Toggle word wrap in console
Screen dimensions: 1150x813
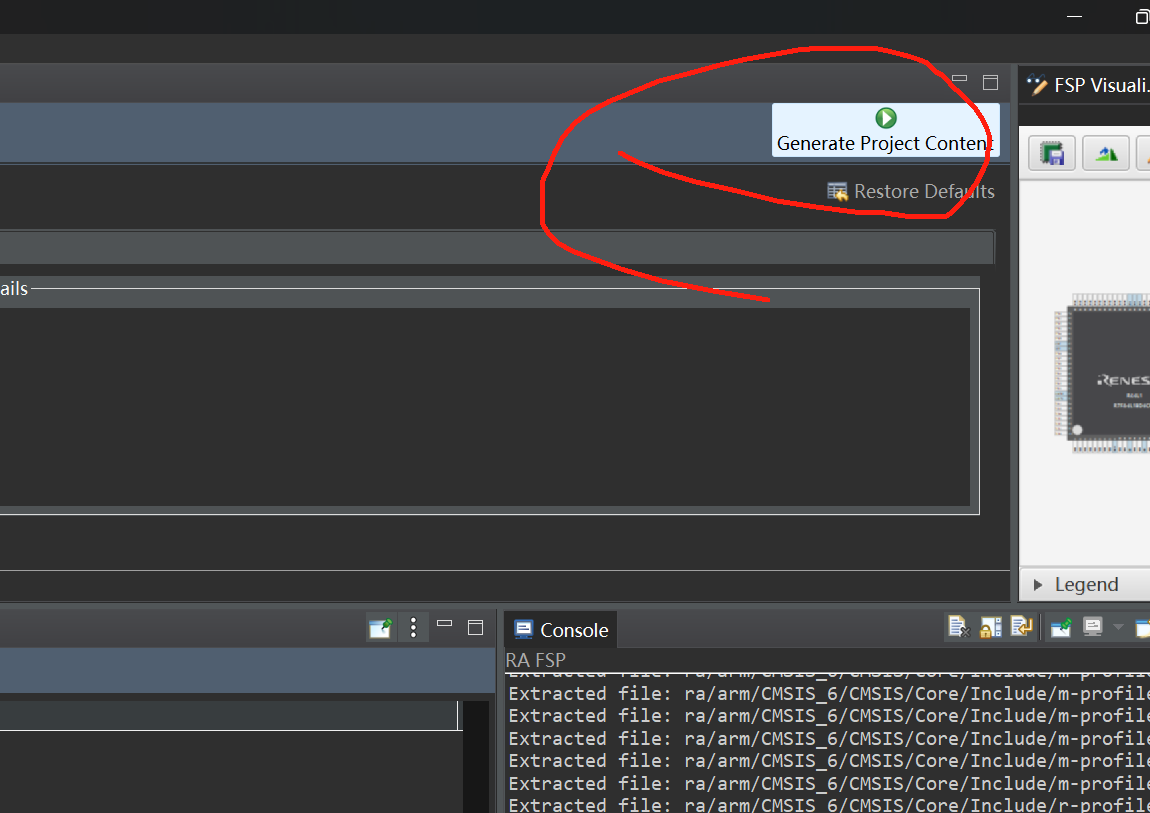(x=1022, y=627)
